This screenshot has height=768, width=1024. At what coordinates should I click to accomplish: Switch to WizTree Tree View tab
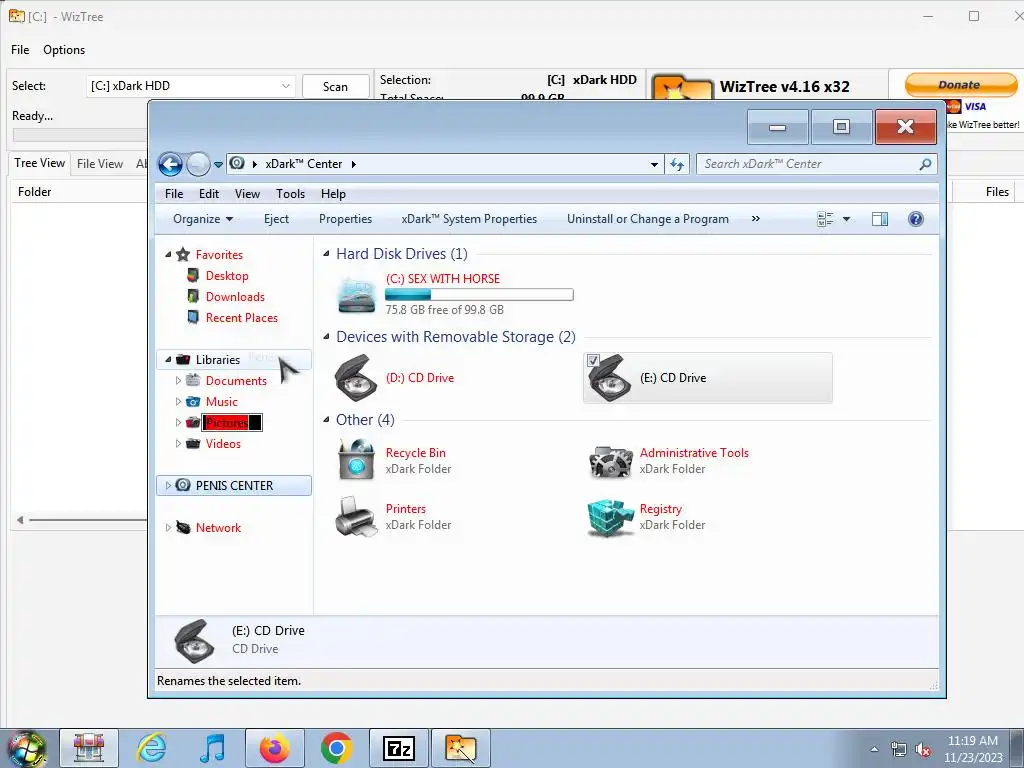pos(40,163)
